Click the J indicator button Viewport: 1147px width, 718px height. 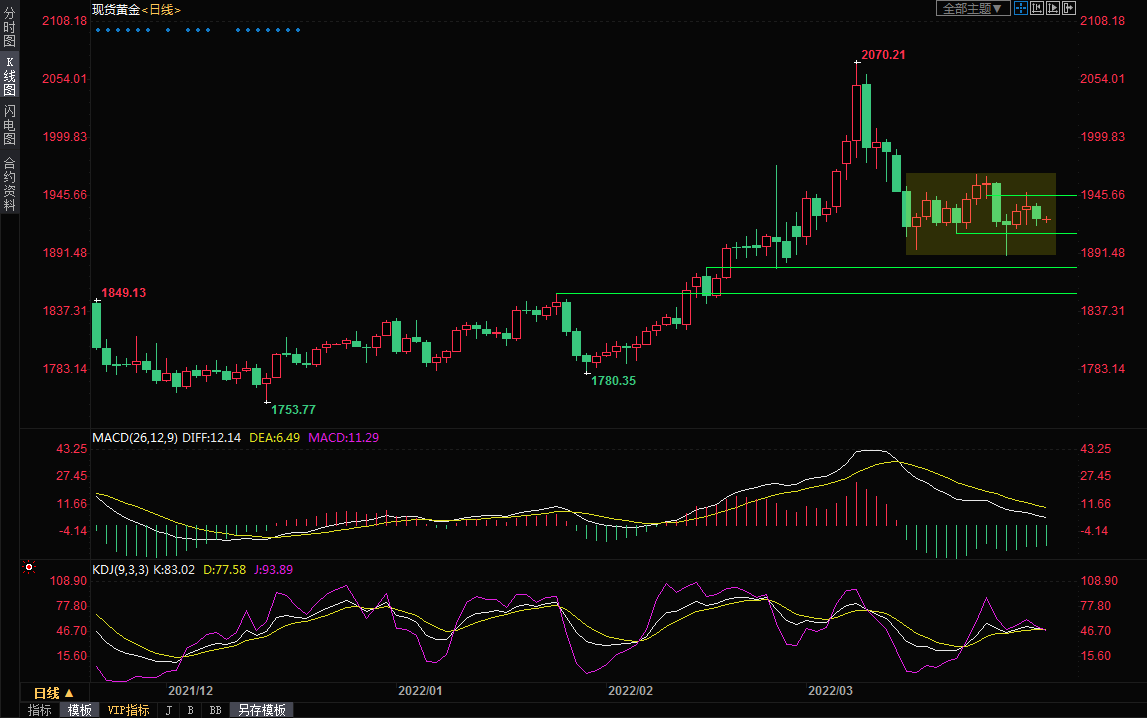point(168,710)
